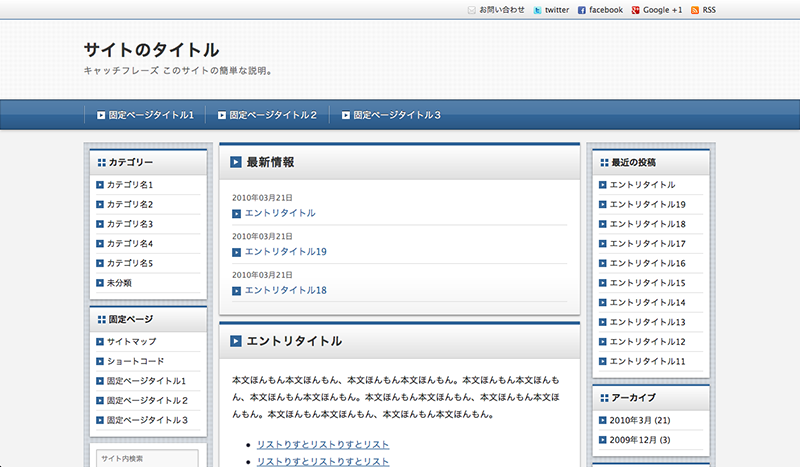
Task: Click grid icon next to アーカイブ heading
Action: point(603,398)
